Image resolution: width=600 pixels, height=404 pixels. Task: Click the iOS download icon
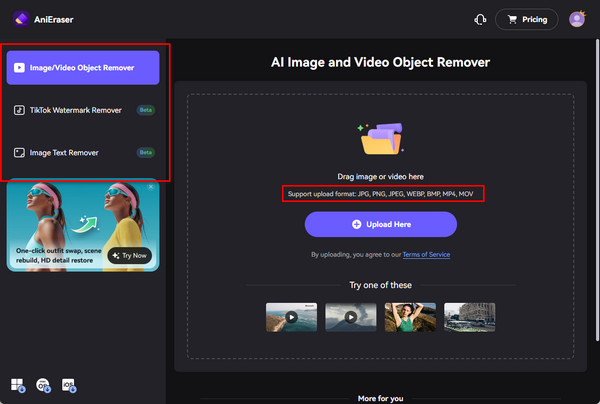click(70, 385)
